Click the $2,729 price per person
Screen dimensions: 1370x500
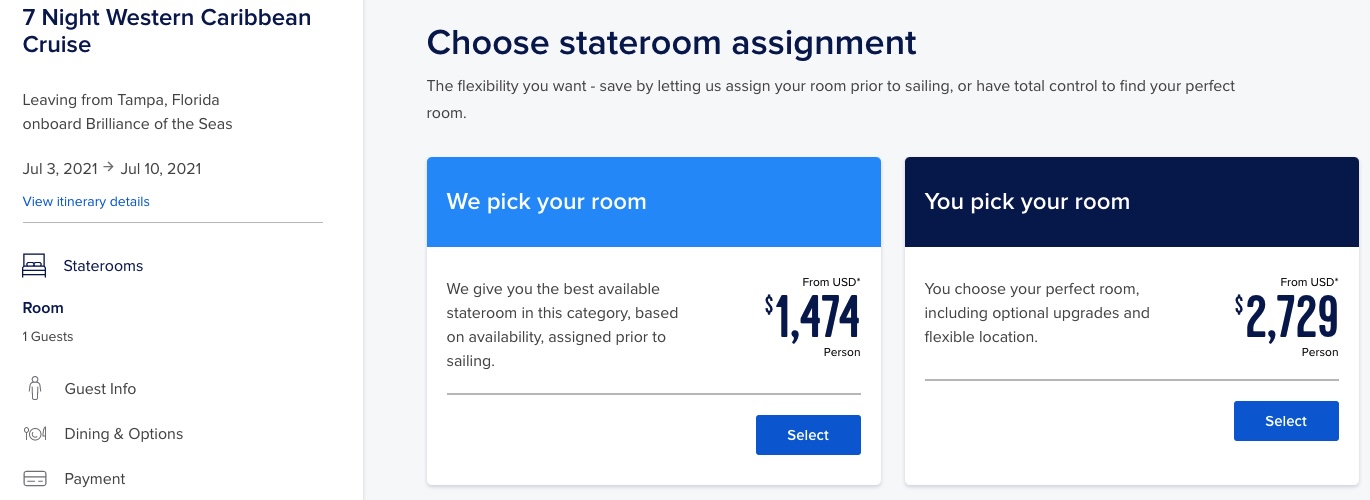coord(1287,318)
